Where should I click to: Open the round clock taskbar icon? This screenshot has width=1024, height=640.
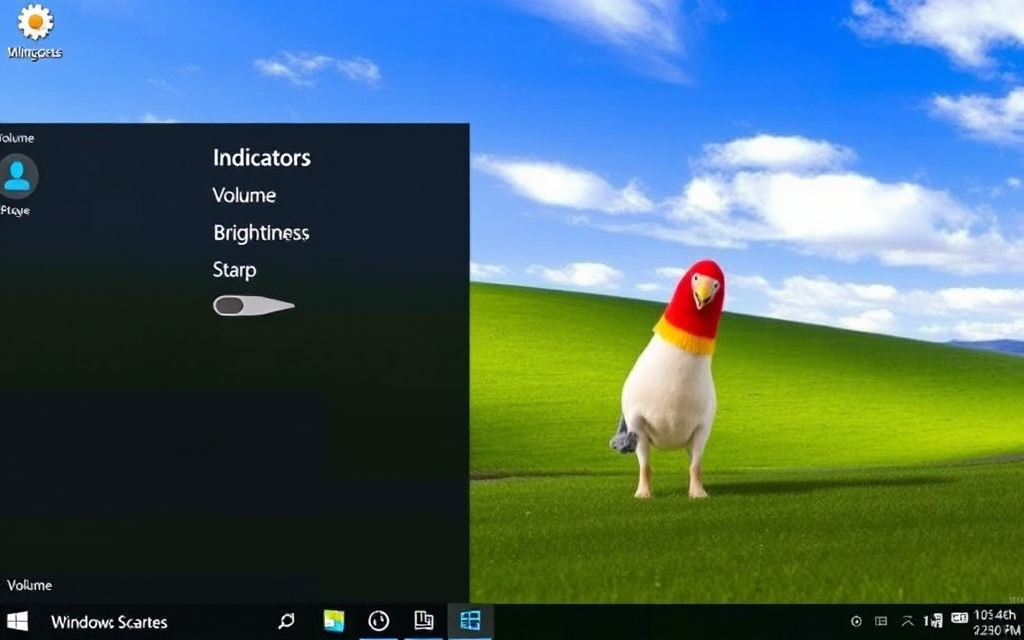click(379, 621)
